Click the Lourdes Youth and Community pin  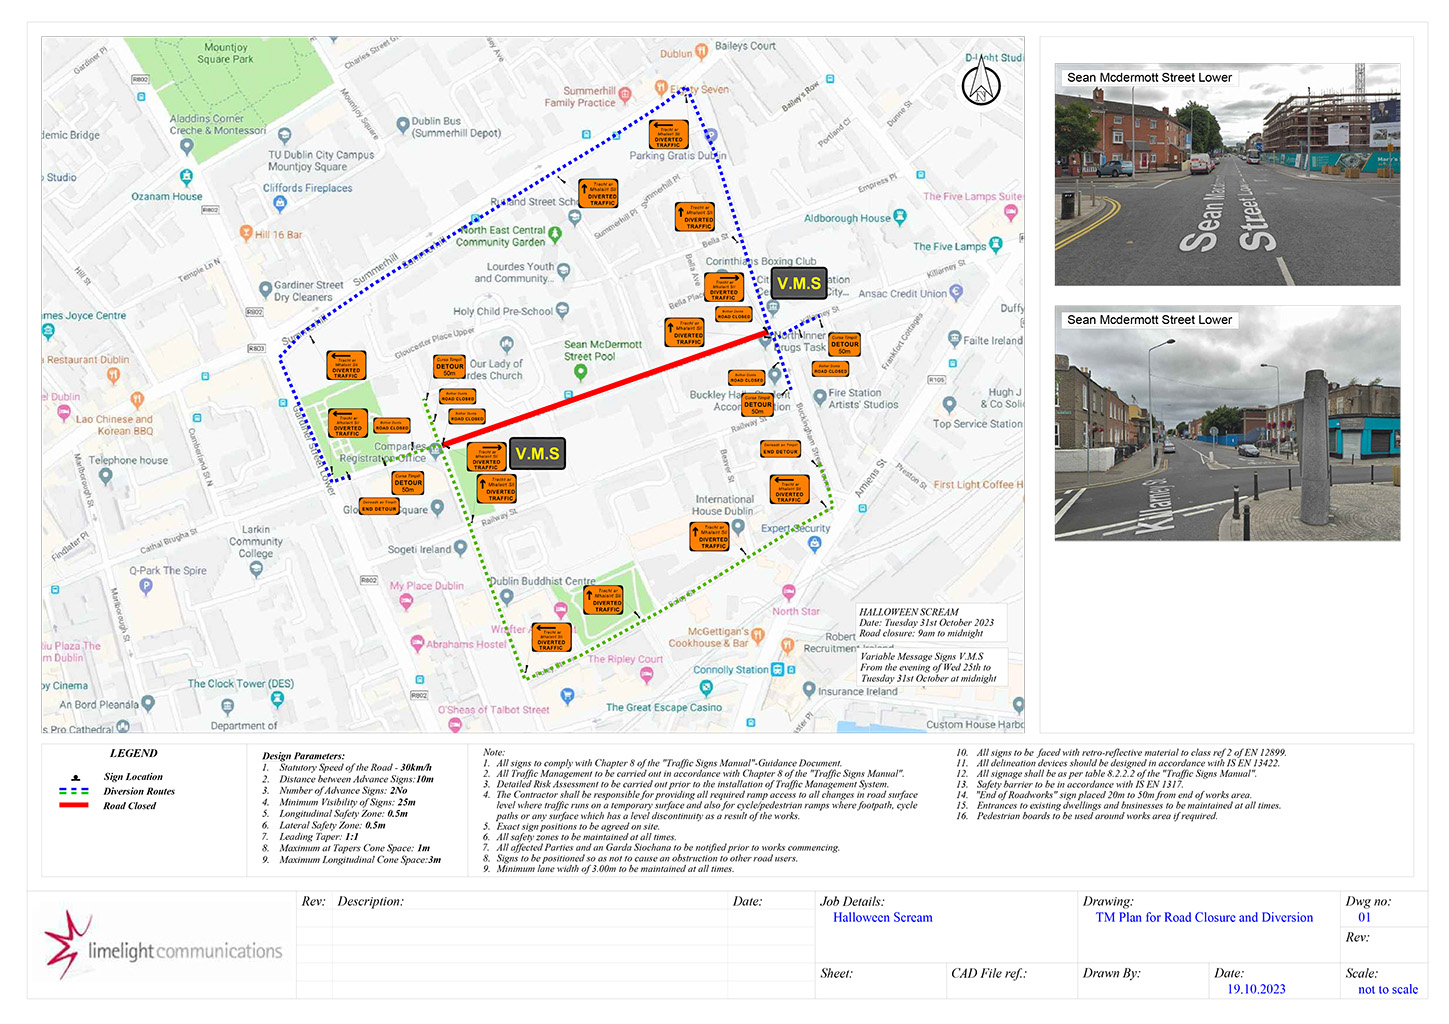564,270
